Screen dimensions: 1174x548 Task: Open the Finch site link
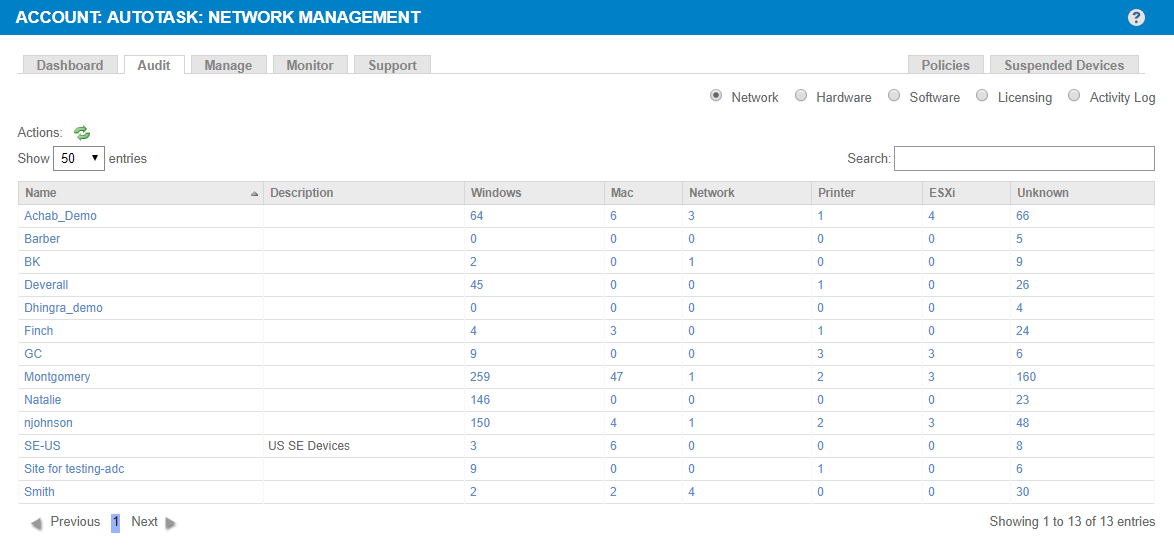tap(39, 331)
